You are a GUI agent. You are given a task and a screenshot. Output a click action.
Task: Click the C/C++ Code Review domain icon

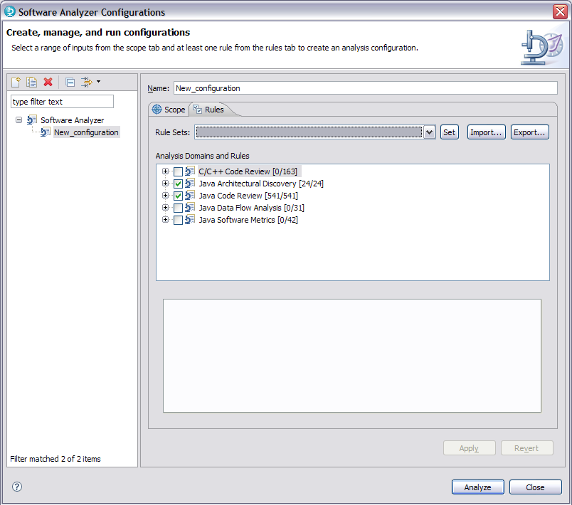(x=190, y=171)
